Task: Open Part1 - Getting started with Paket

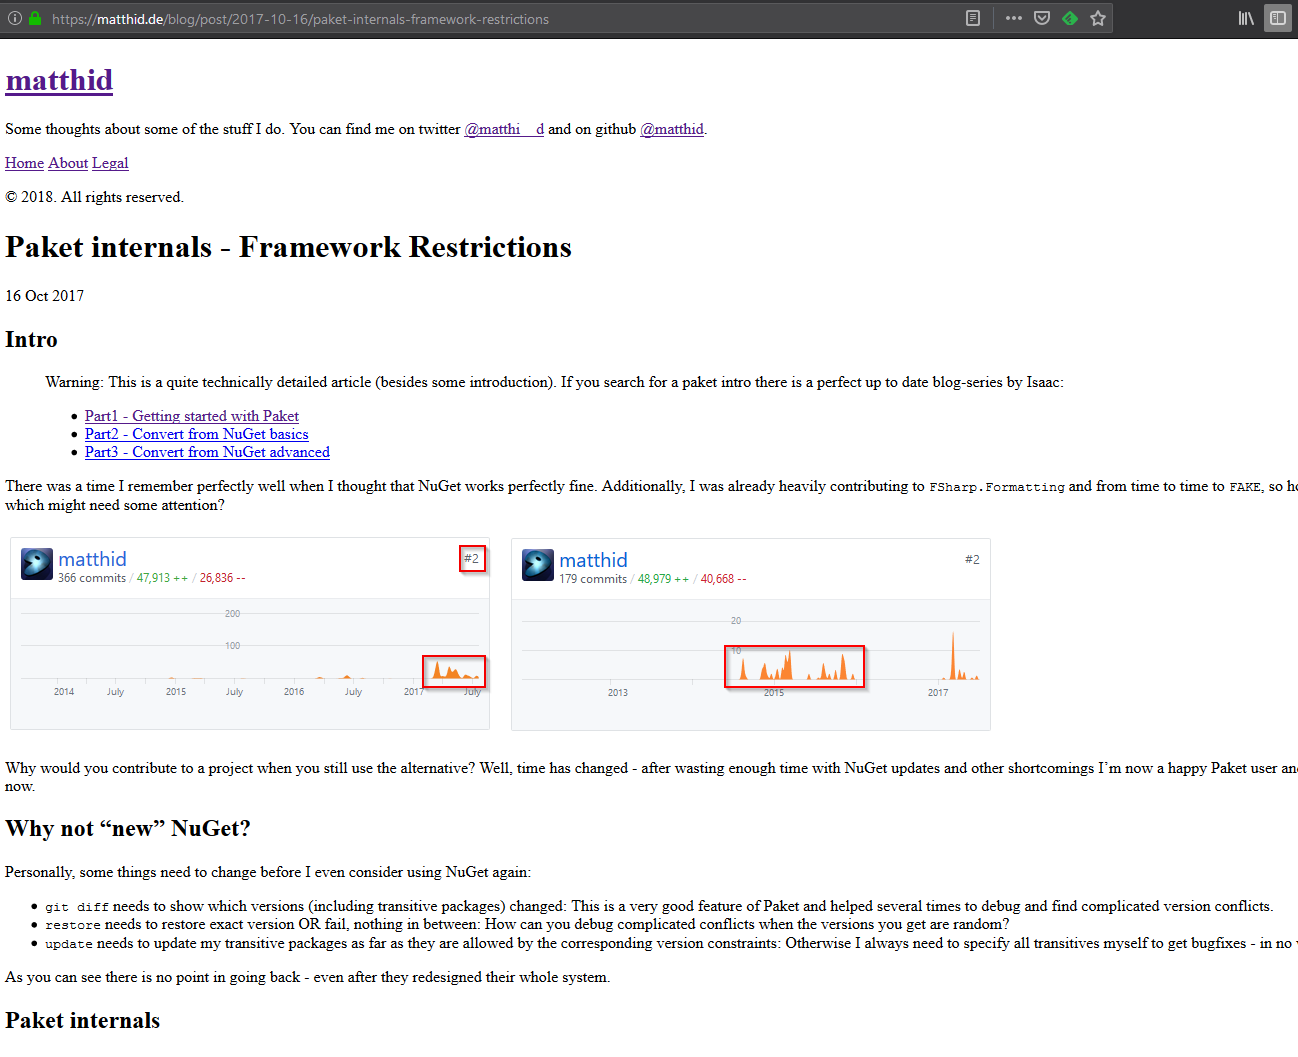Action: pos(192,416)
